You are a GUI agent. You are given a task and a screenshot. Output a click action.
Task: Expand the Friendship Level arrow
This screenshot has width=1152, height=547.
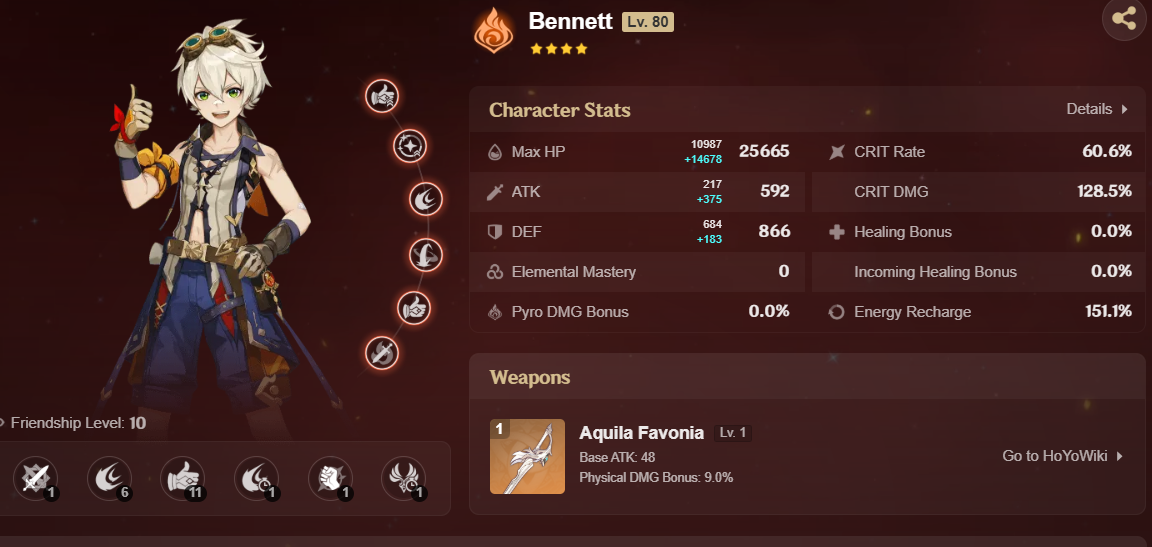coord(3,423)
